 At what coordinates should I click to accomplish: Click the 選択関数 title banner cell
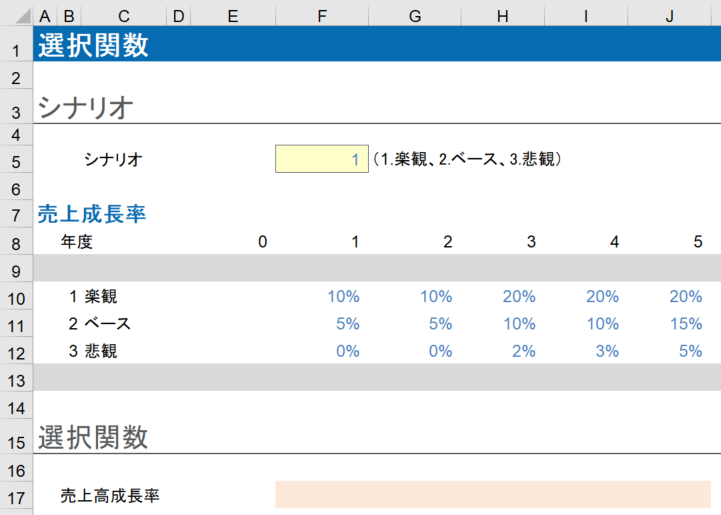tap(93, 45)
